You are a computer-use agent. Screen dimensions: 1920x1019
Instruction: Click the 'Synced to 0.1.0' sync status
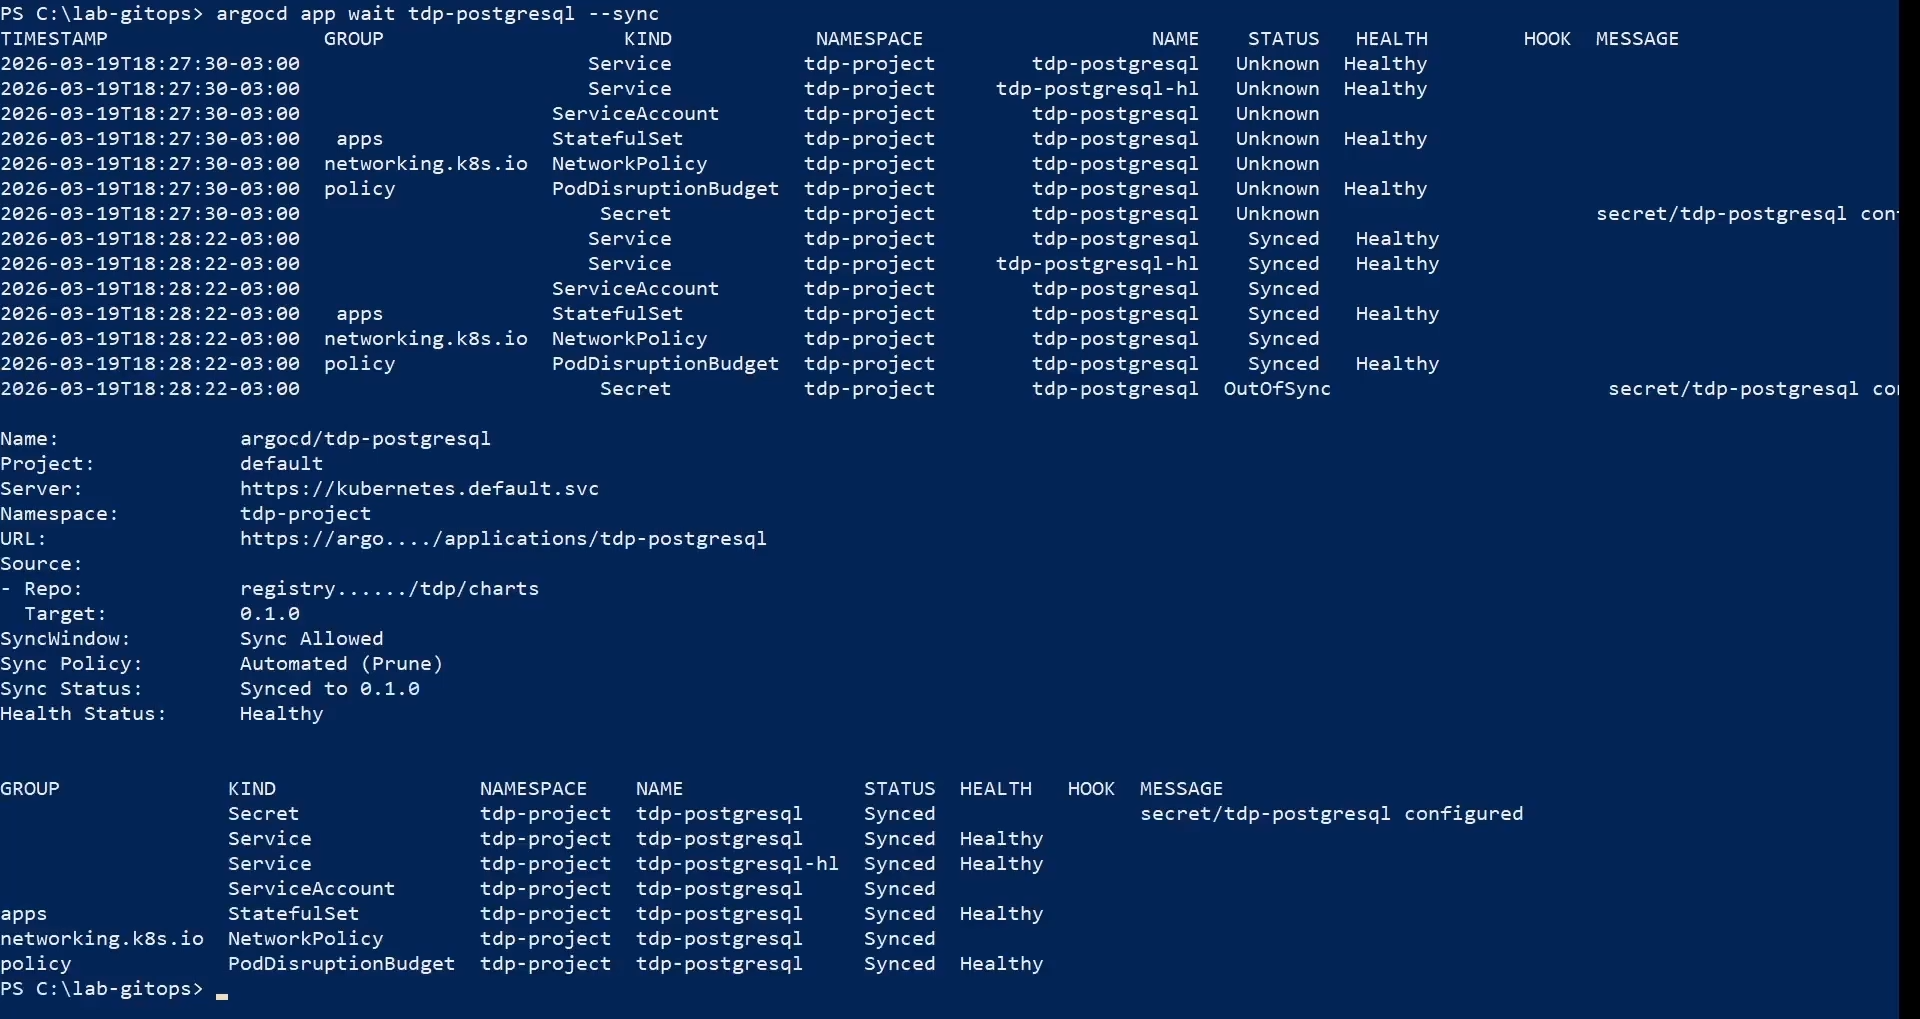[x=329, y=689]
